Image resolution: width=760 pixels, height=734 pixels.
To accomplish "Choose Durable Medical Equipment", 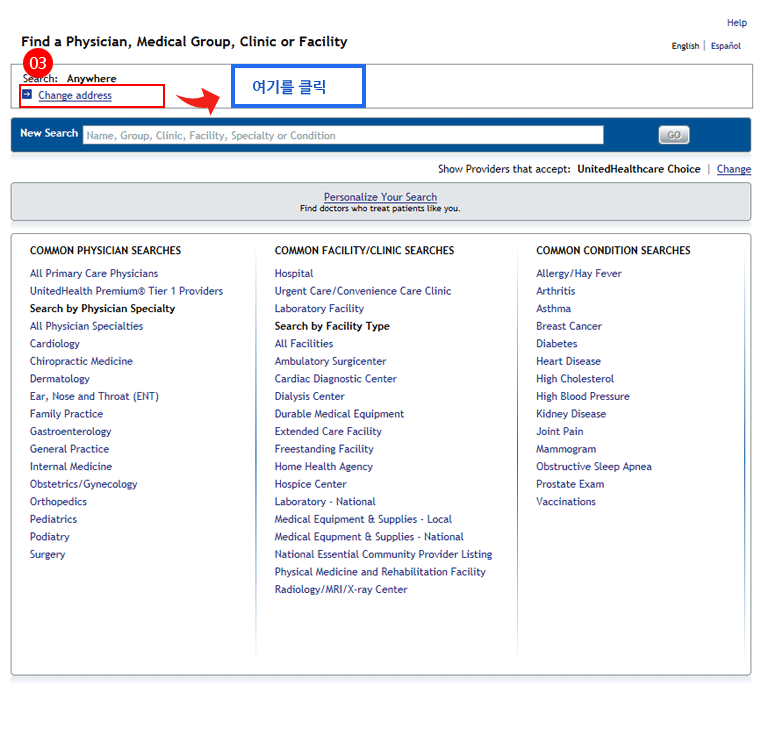I will coord(339,414).
